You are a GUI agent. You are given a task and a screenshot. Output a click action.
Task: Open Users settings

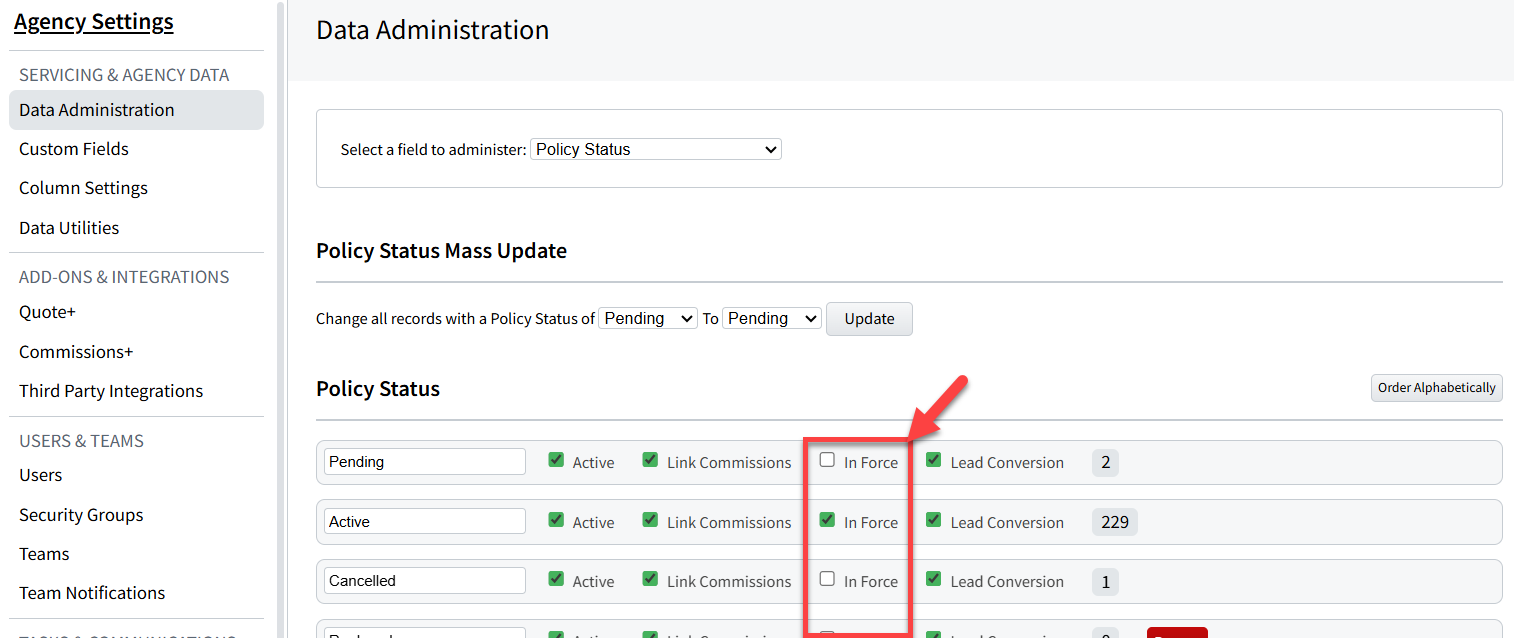[41, 475]
